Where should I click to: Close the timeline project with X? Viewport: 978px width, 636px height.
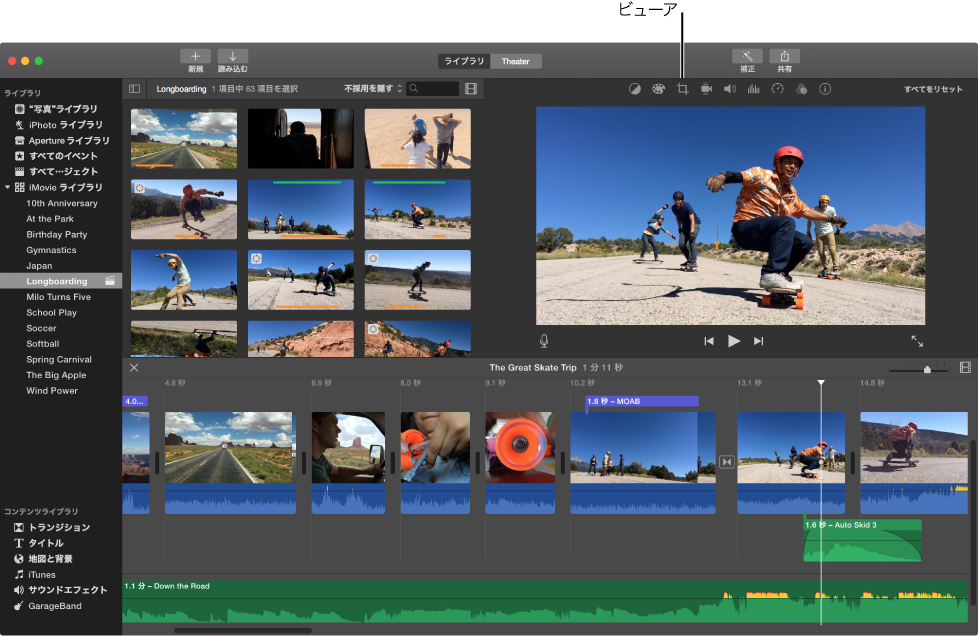pos(134,367)
